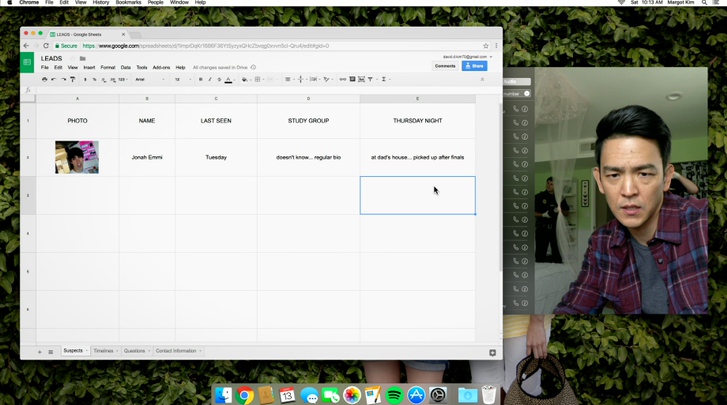The height and width of the screenshot is (405, 727).
Task: Open Spotify from the dock
Action: tap(395, 395)
